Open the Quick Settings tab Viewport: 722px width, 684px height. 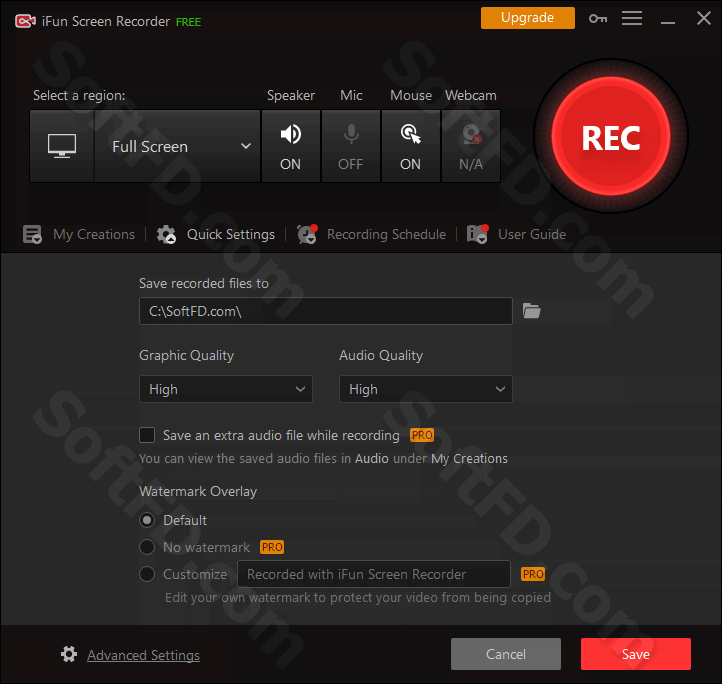tap(231, 234)
